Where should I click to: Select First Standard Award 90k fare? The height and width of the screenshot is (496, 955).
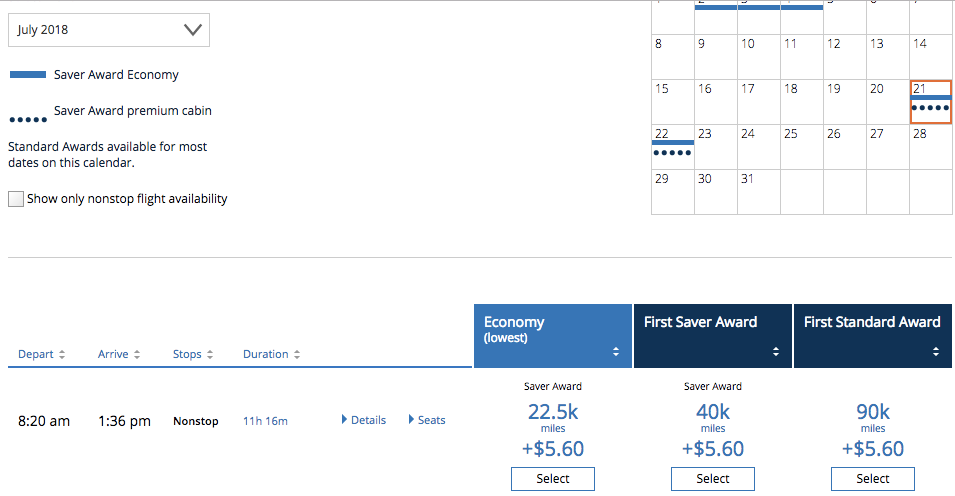(872, 479)
